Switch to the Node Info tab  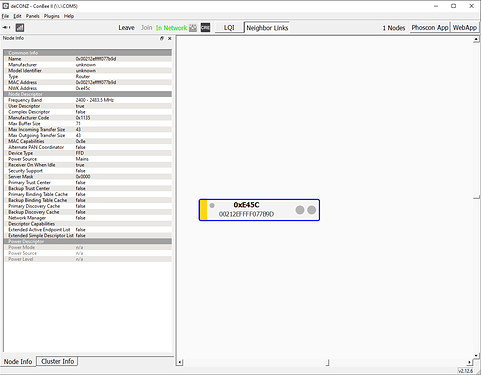(18, 362)
